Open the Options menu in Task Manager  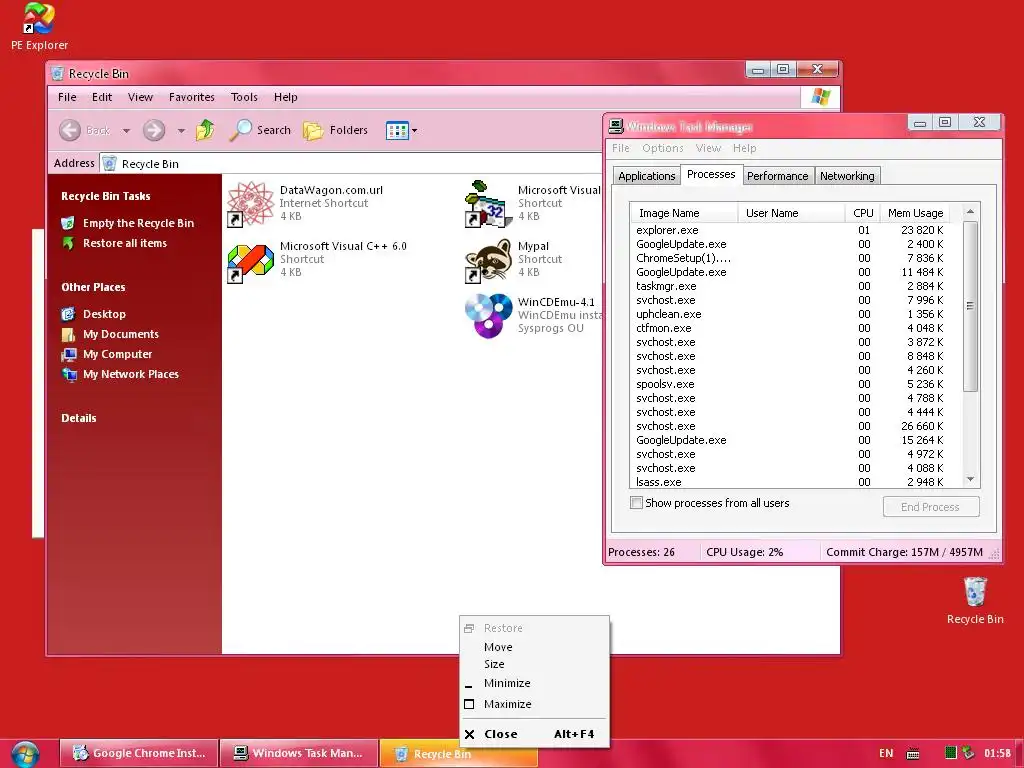(x=662, y=148)
